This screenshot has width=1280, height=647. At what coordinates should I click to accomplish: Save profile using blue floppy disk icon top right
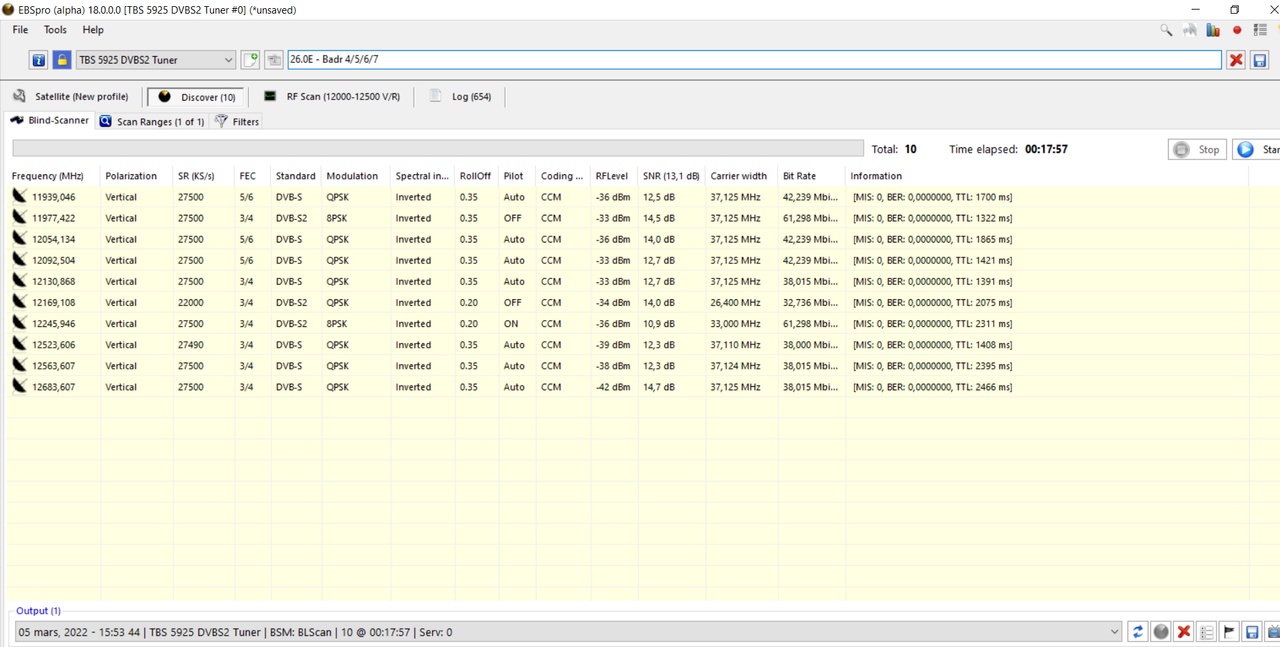point(1259,60)
